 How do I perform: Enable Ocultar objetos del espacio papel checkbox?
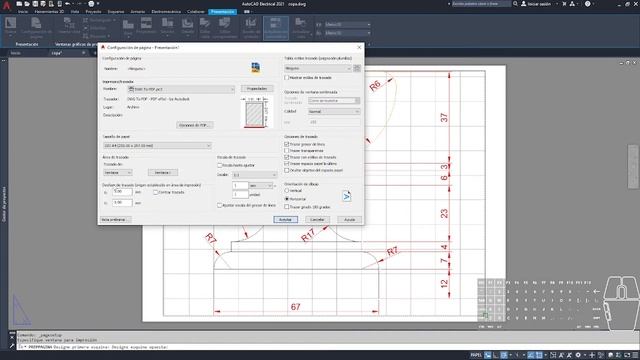(287, 170)
